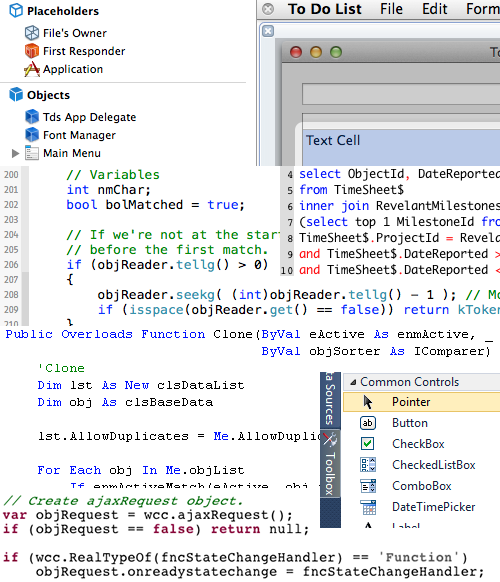Select the DateTimePicker control icon
This screenshot has width=500, height=582.
[368, 507]
